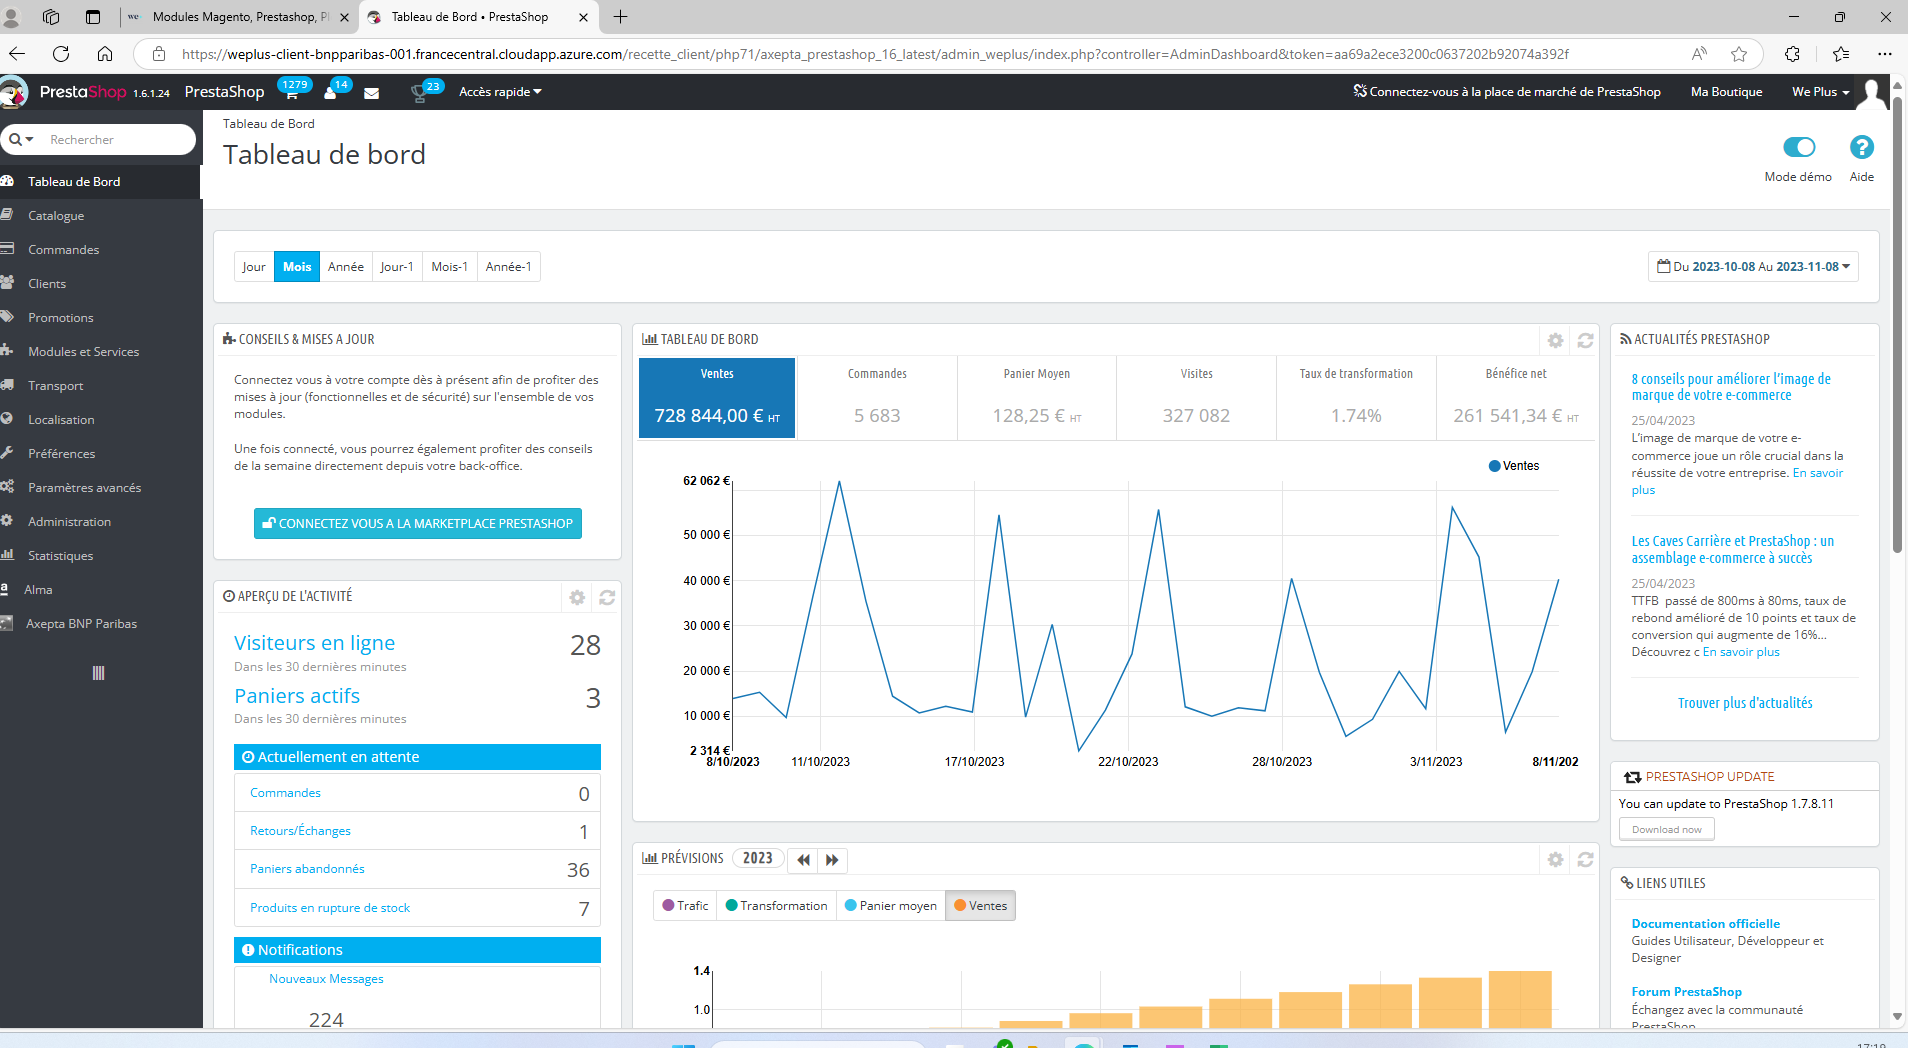Refresh the Tableau de bord panel

[1585, 340]
